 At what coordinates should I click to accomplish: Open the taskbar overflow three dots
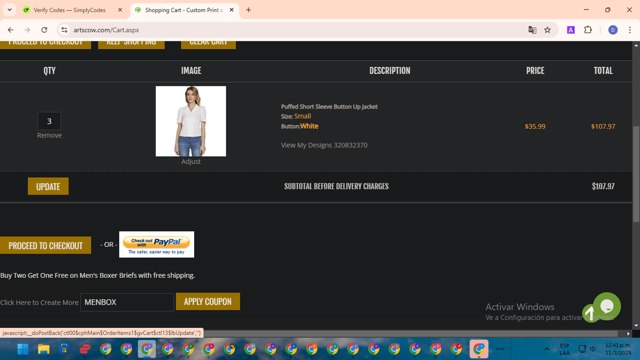(500, 349)
